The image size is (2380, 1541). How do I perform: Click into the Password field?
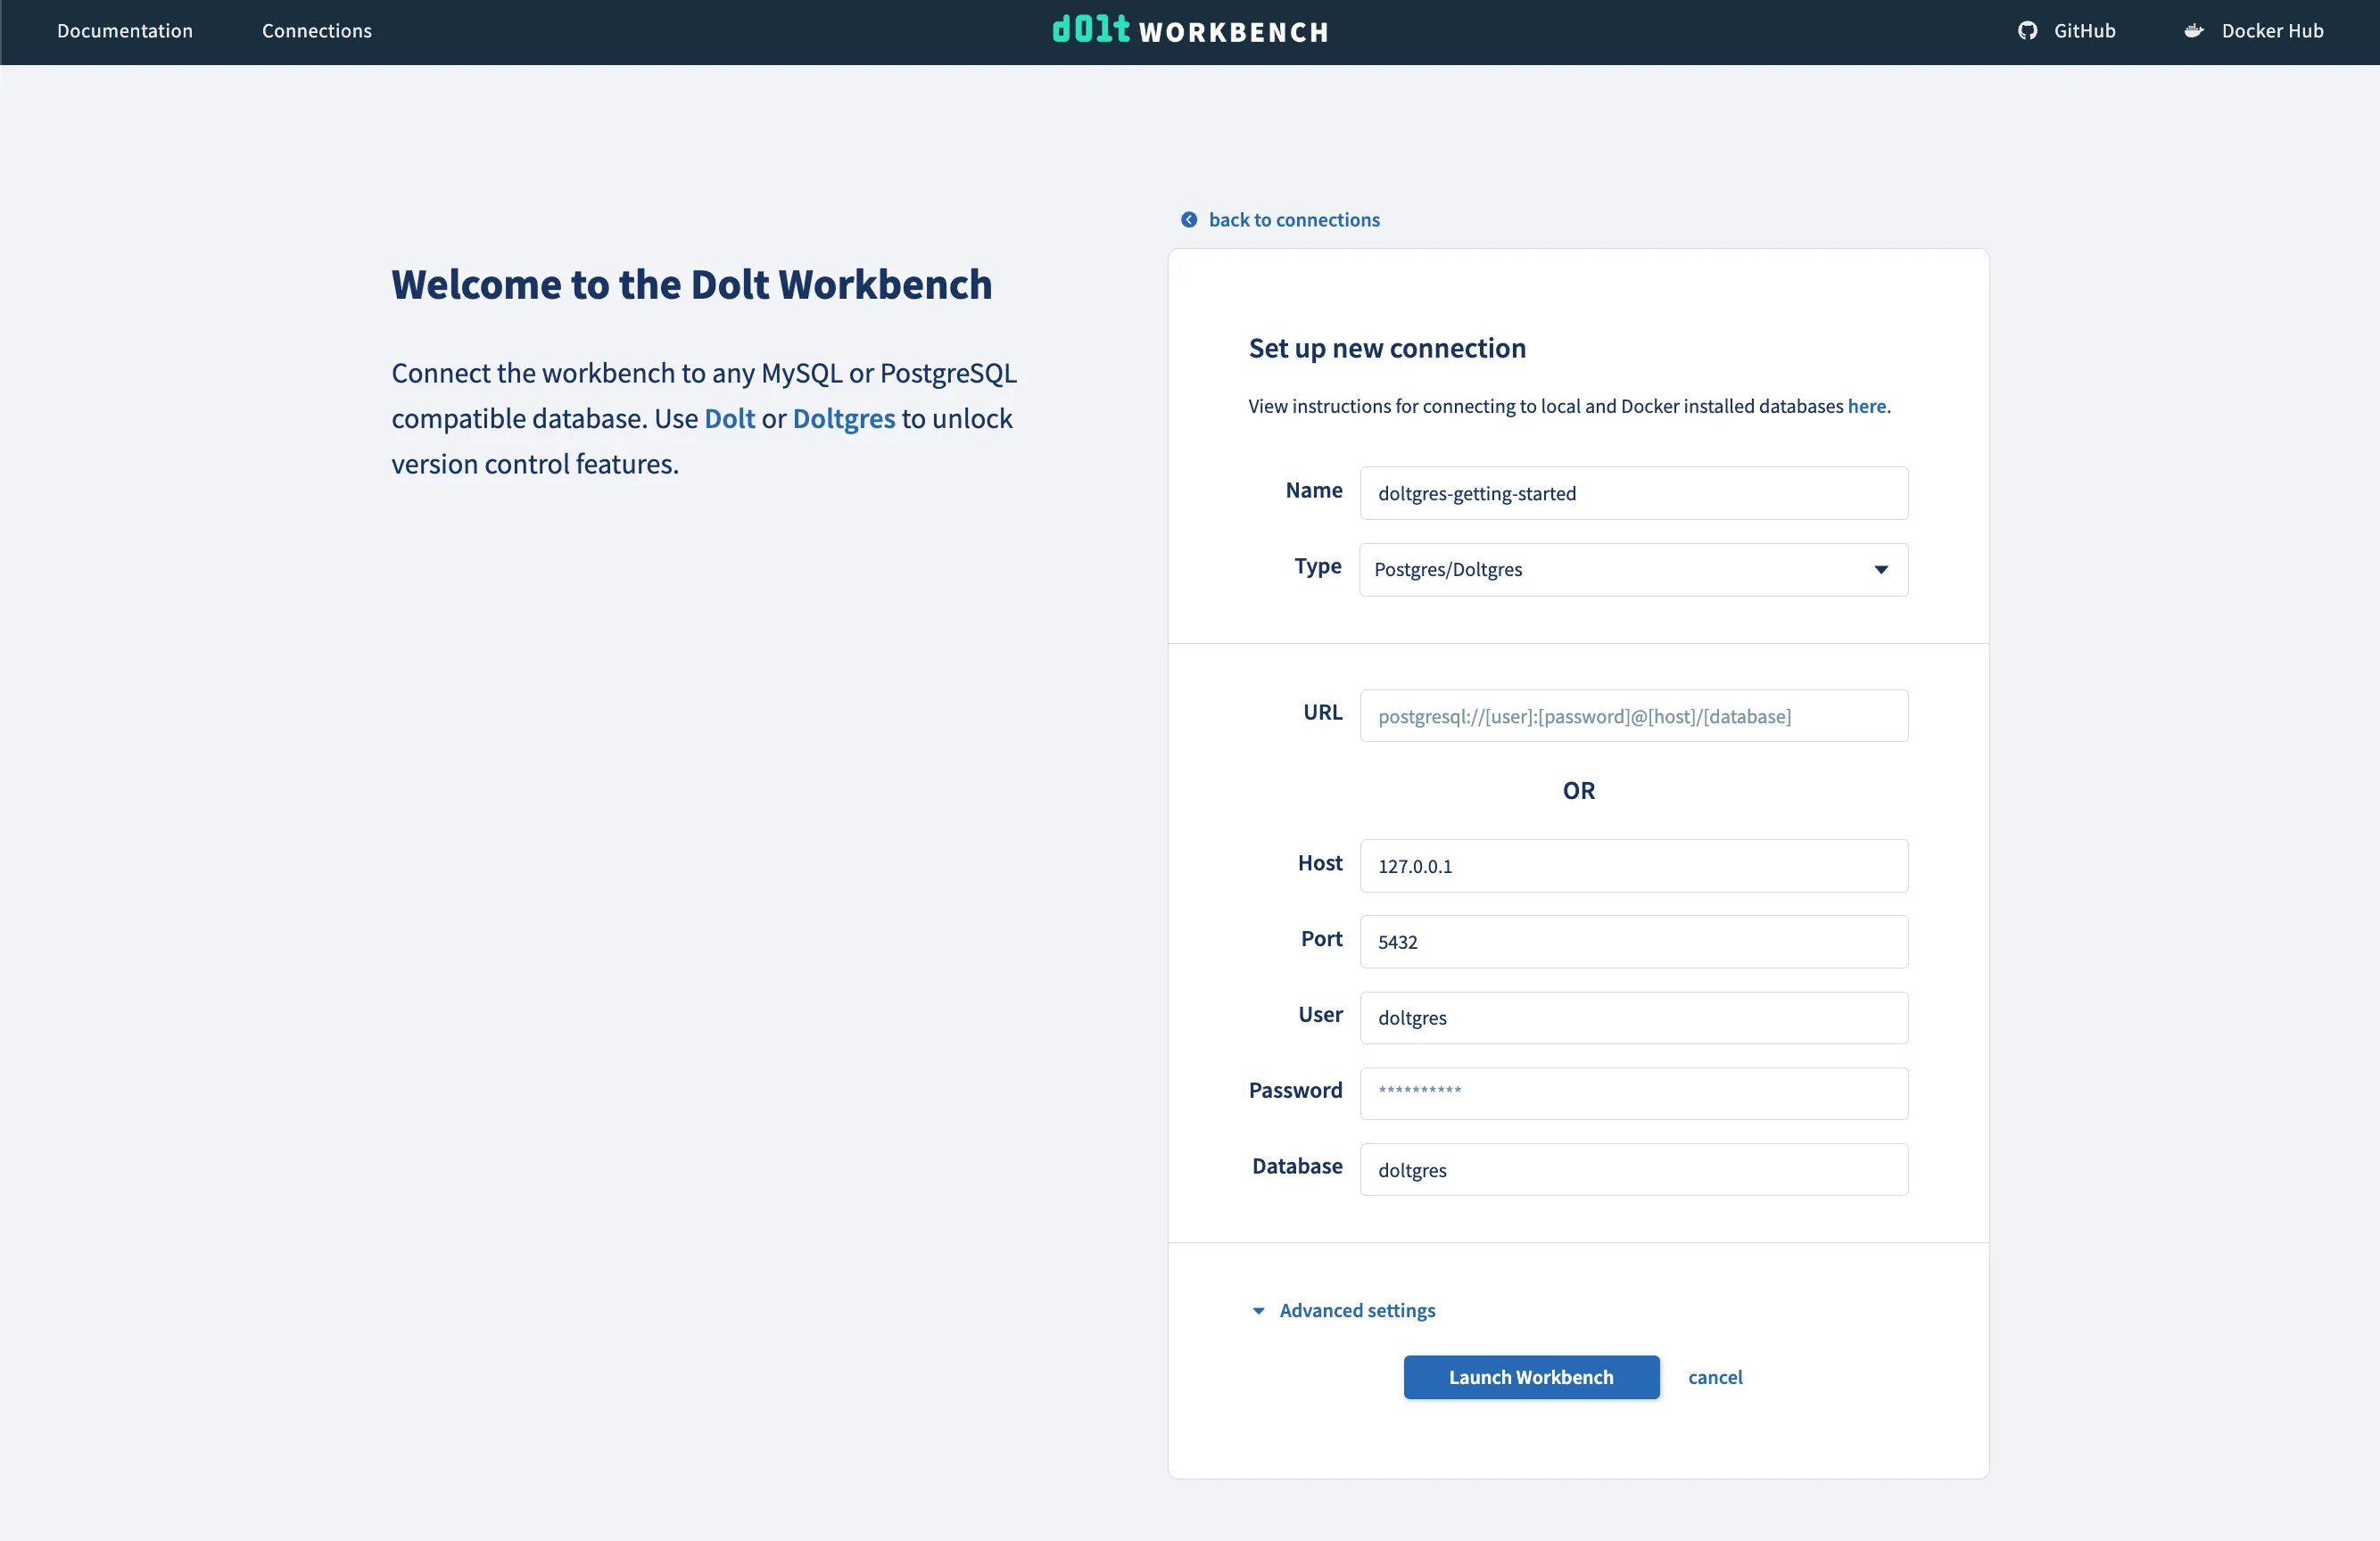1633,1093
